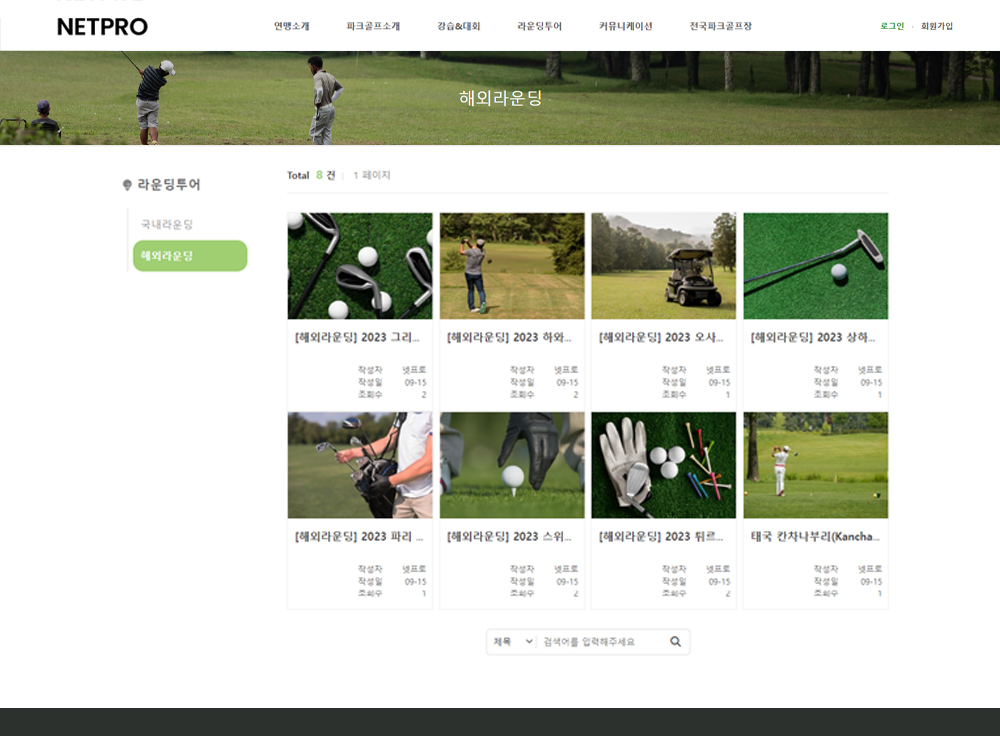Viewport: 1000px width, 736px height.
Task: Select the highlighted 해외라운딩 sidebar tab
Action: tap(190, 256)
